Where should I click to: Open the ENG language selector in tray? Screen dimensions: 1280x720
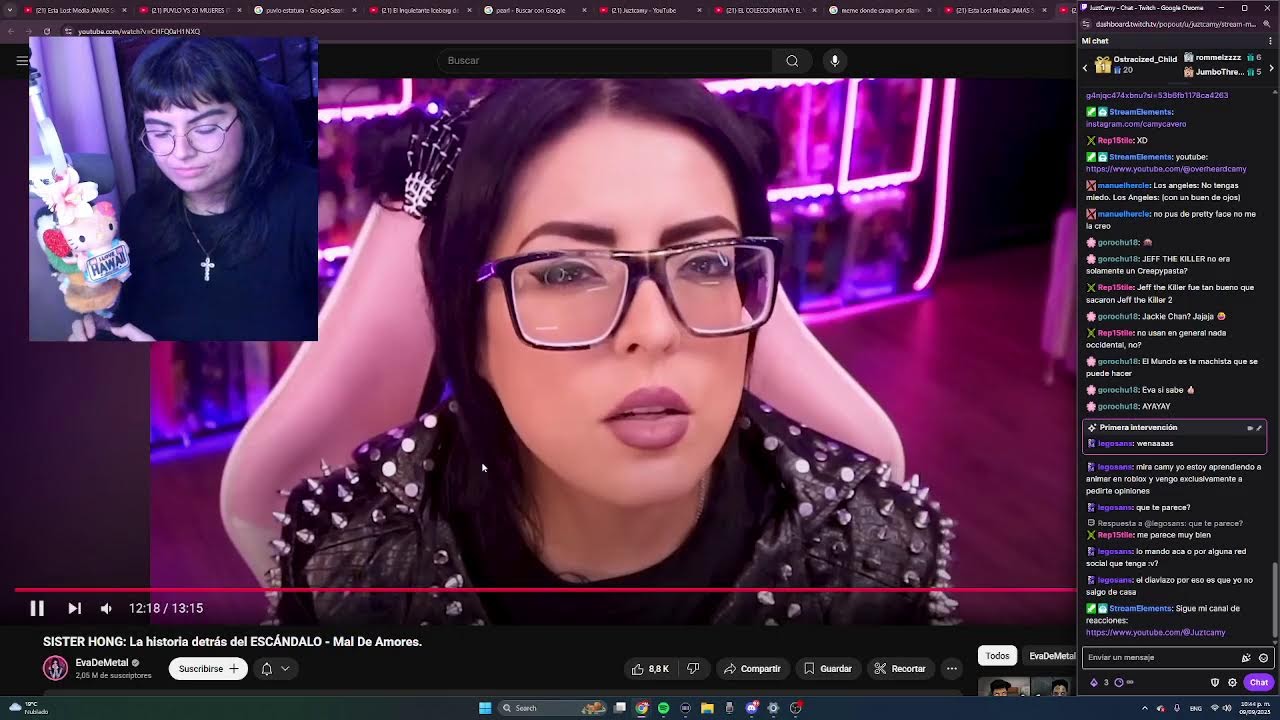[1195, 708]
